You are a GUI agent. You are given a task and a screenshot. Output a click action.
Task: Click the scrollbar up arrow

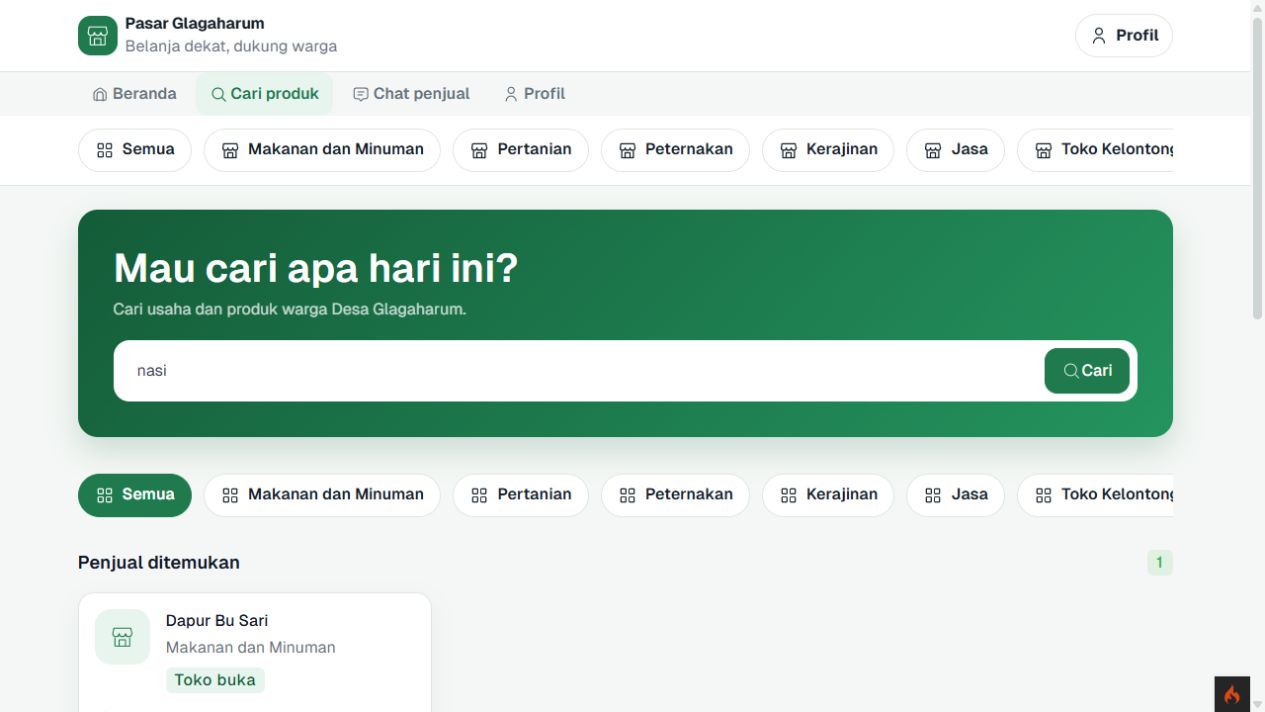click(x=1258, y=8)
